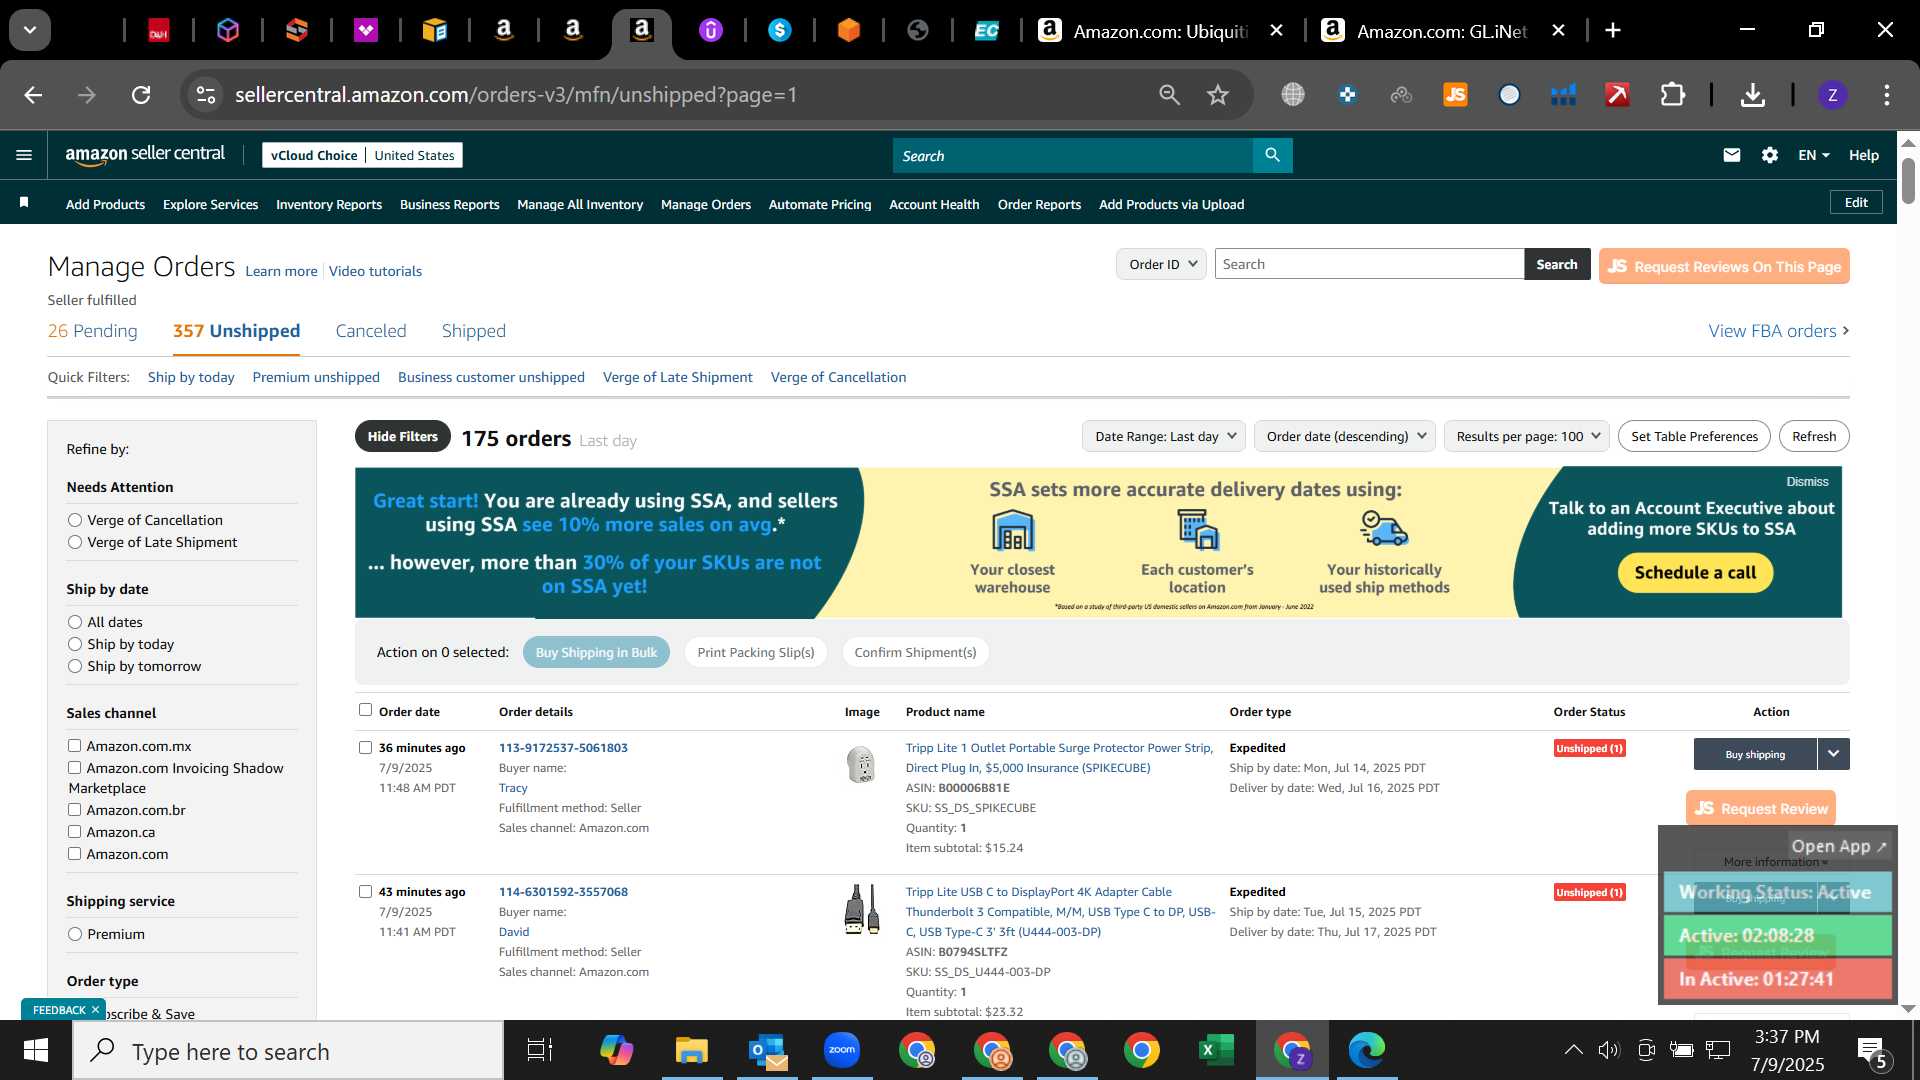The width and height of the screenshot is (1920, 1080).
Task: Open Inventory Reports in the navigation bar
Action: click(329, 204)
